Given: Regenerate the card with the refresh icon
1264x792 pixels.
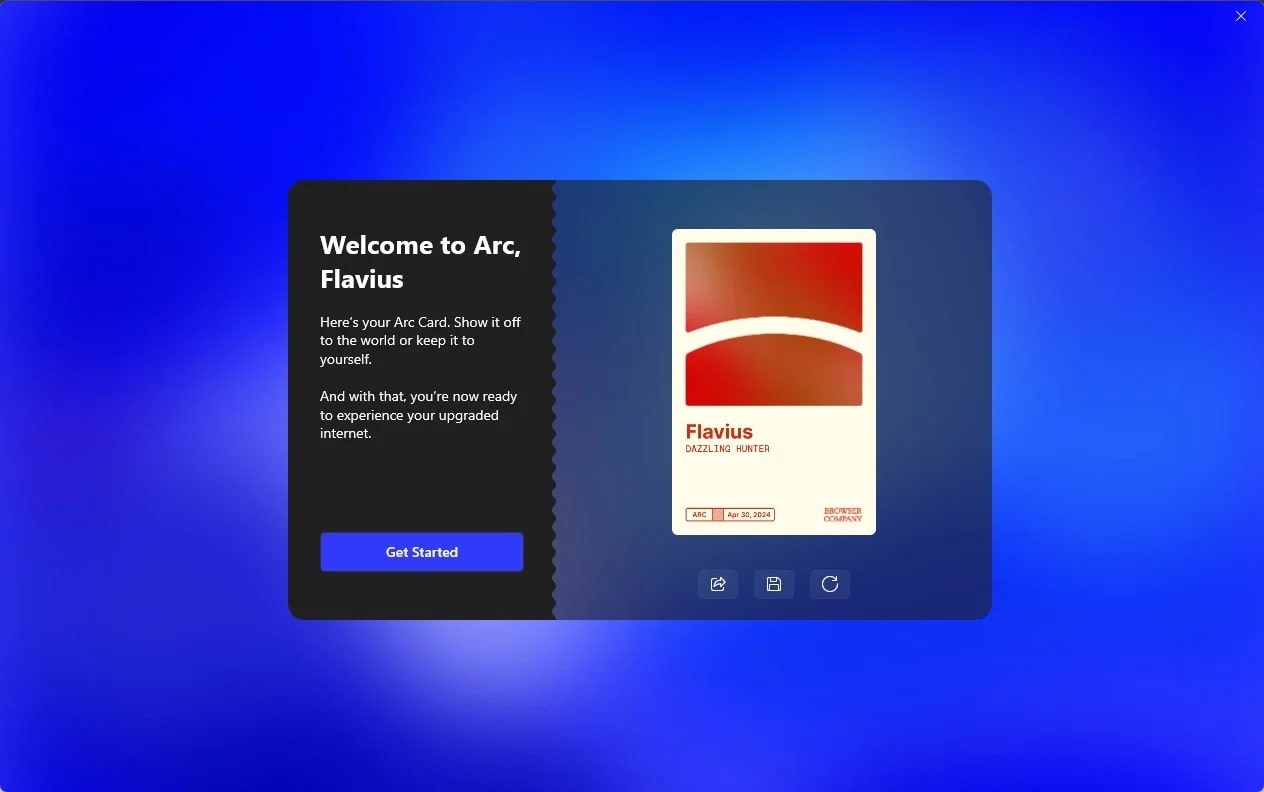Looking at the screenshot, I should coord(830,584).
